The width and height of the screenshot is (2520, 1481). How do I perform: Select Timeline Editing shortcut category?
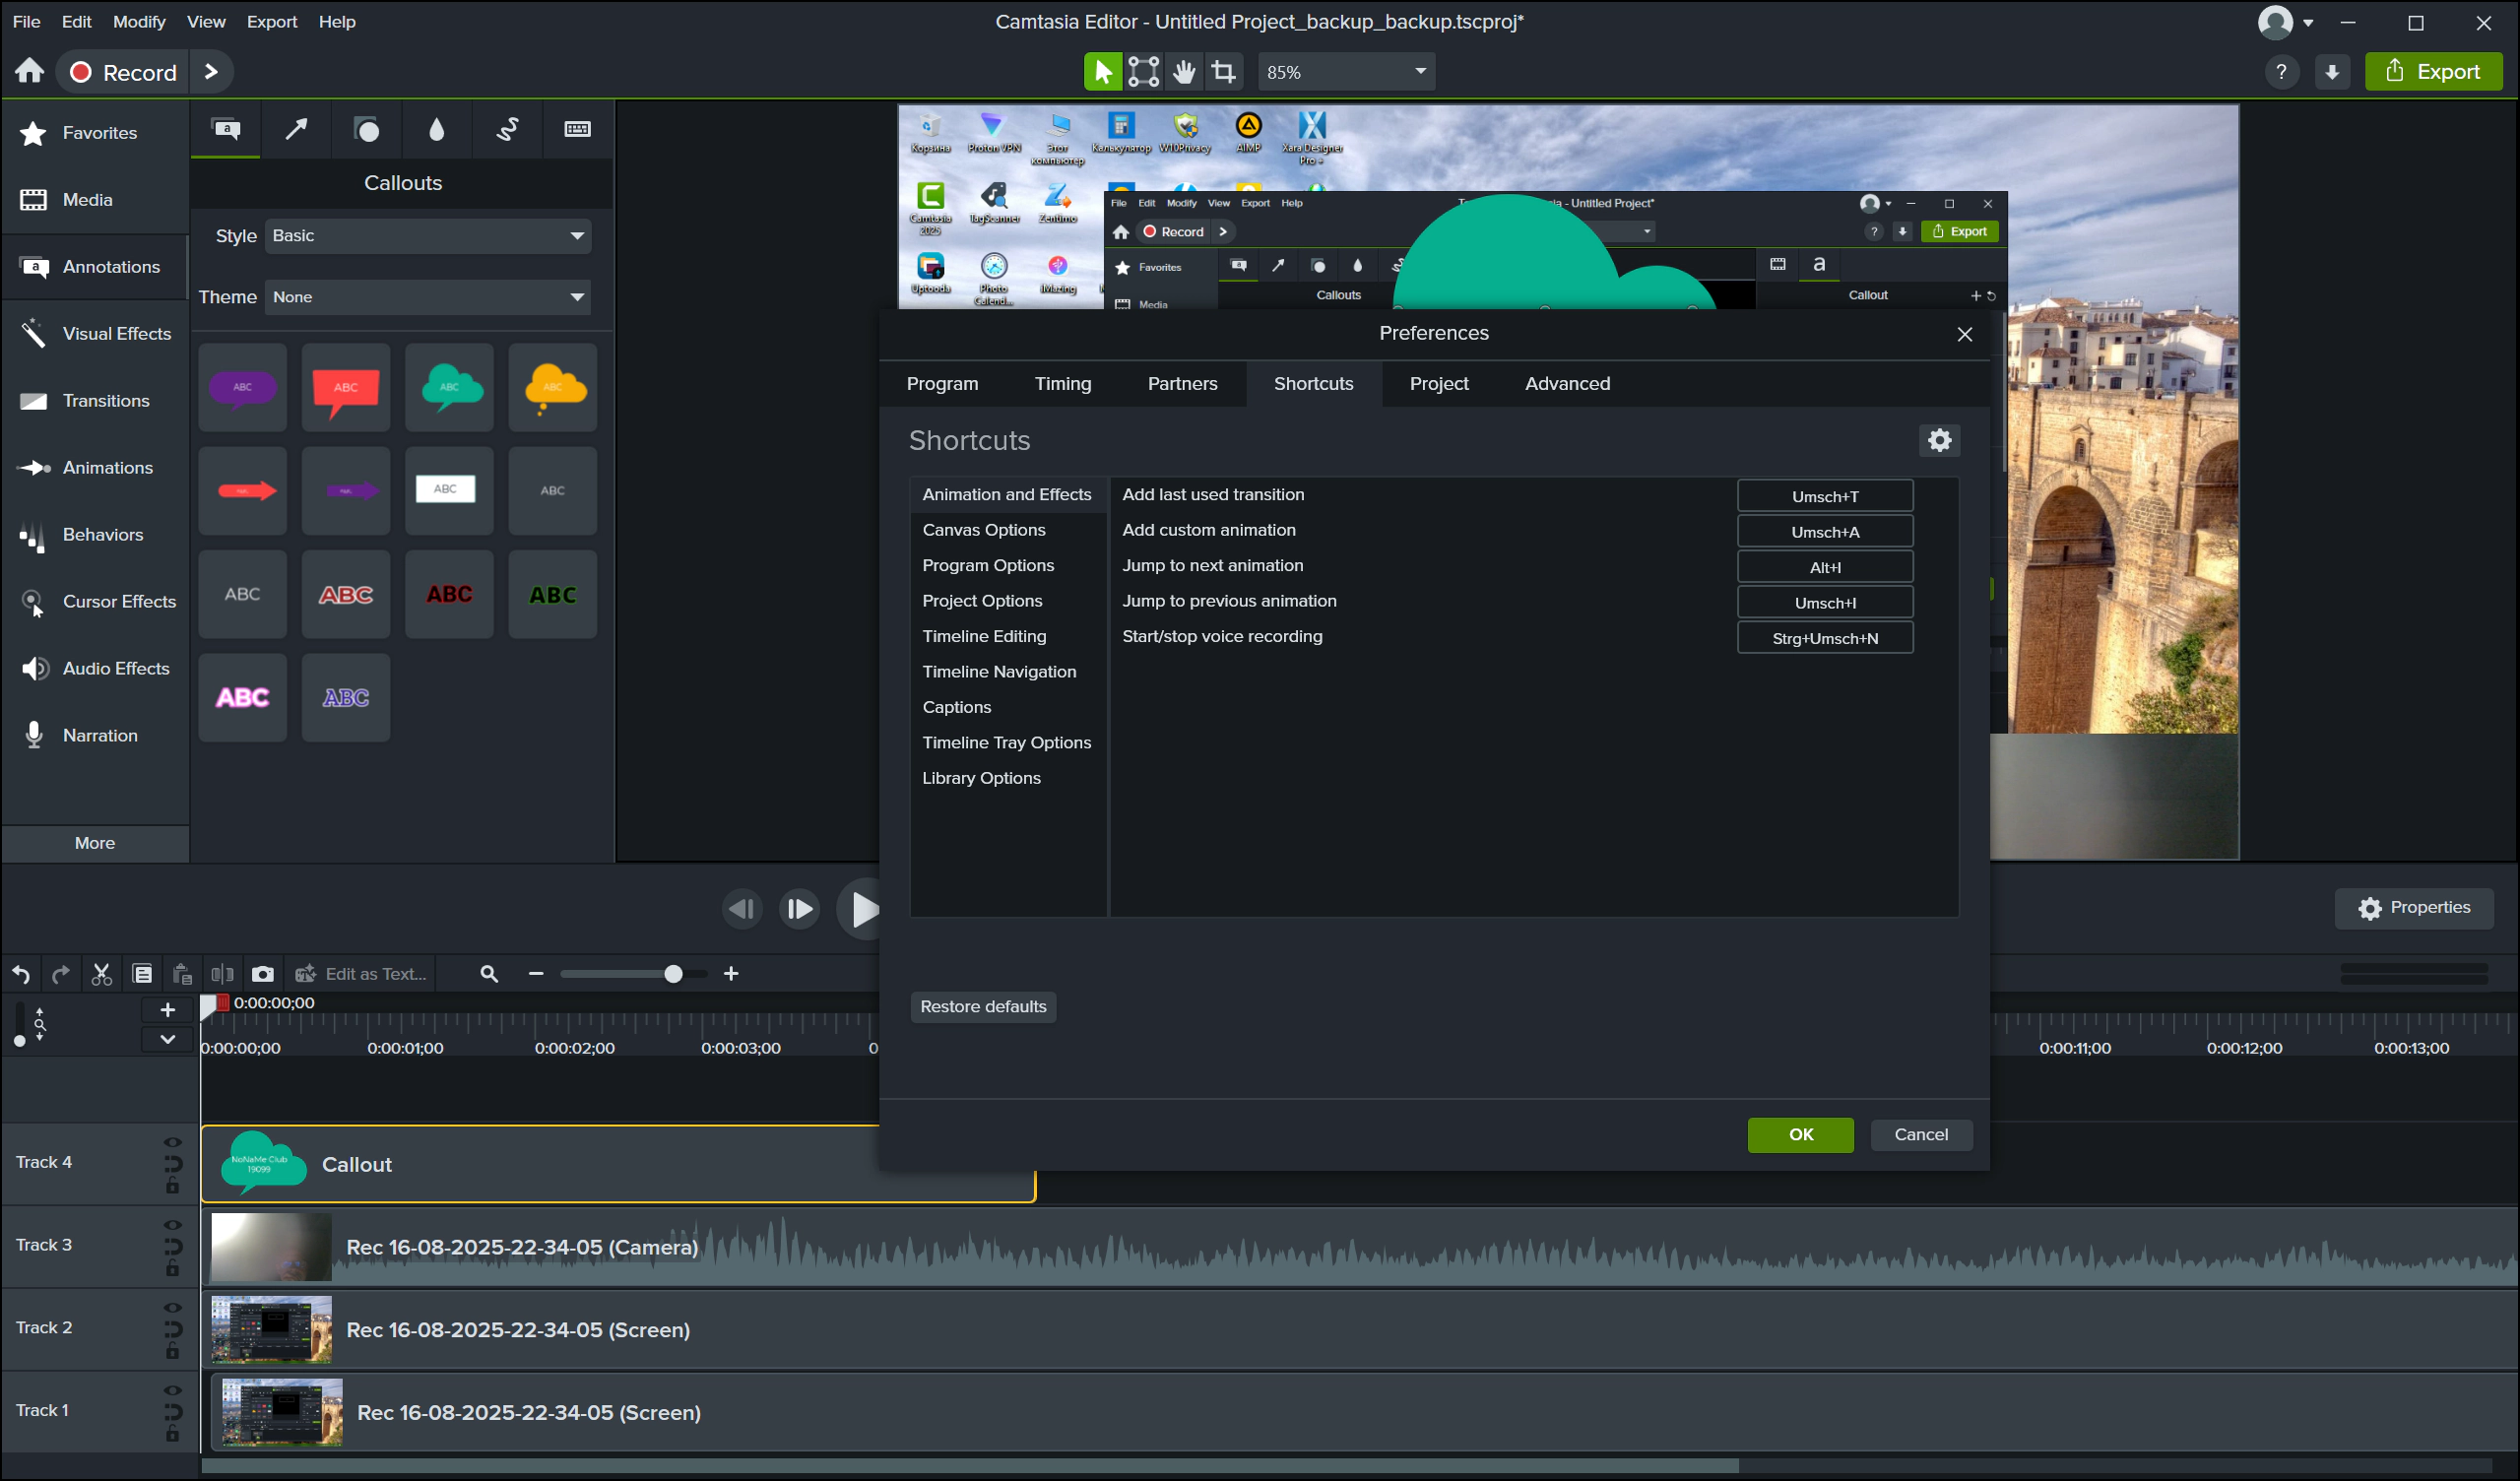coord(984,637)
